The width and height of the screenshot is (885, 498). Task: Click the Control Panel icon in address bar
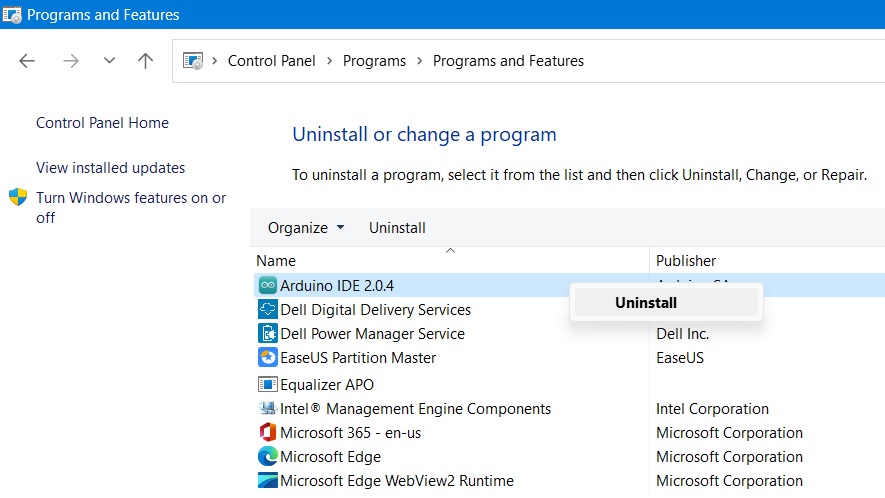click(x=193, y=60)
